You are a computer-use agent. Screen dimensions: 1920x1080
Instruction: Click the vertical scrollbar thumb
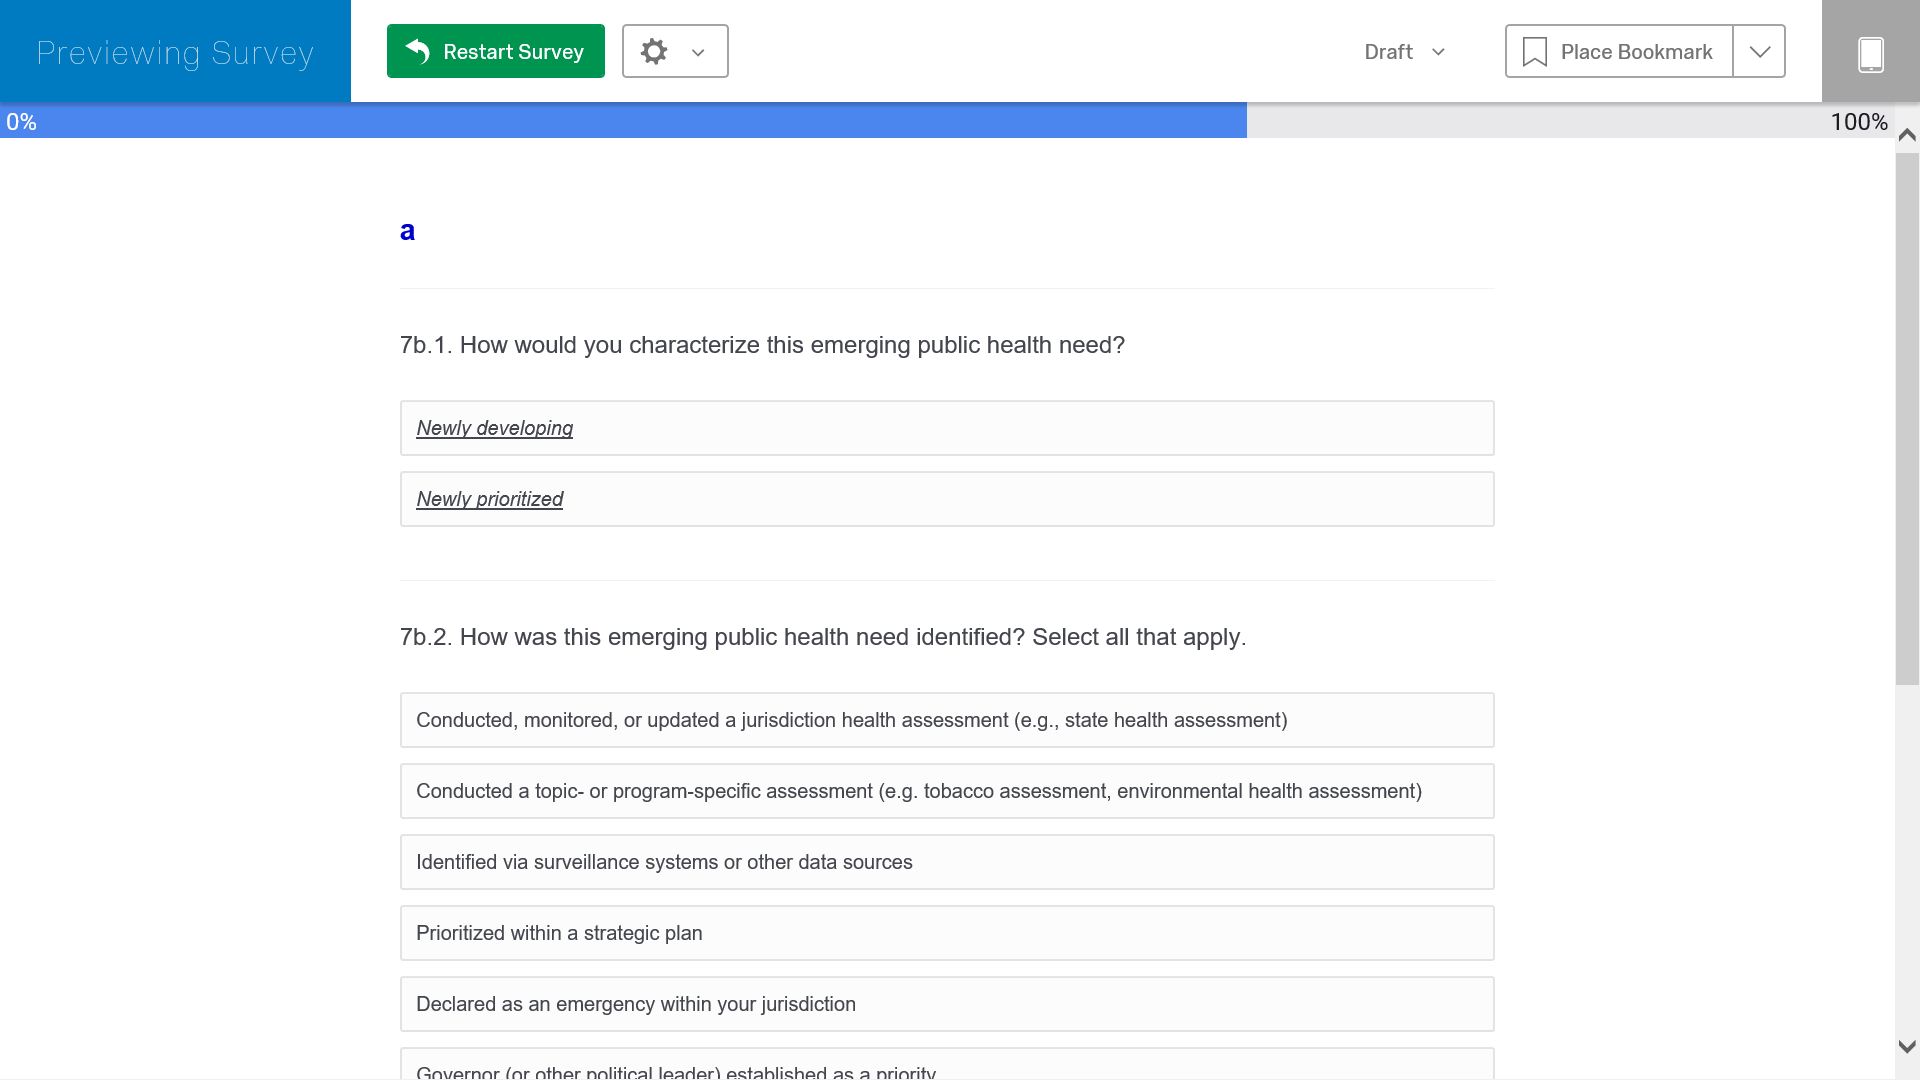click(1907, 420)
